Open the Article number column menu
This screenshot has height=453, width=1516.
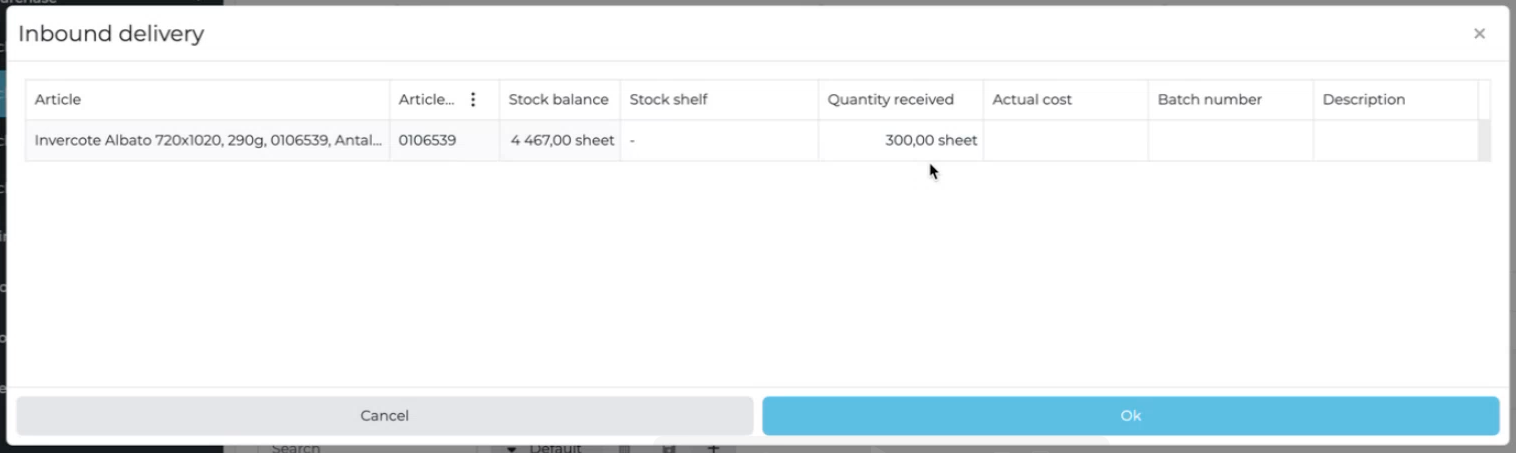click(473, 100)
